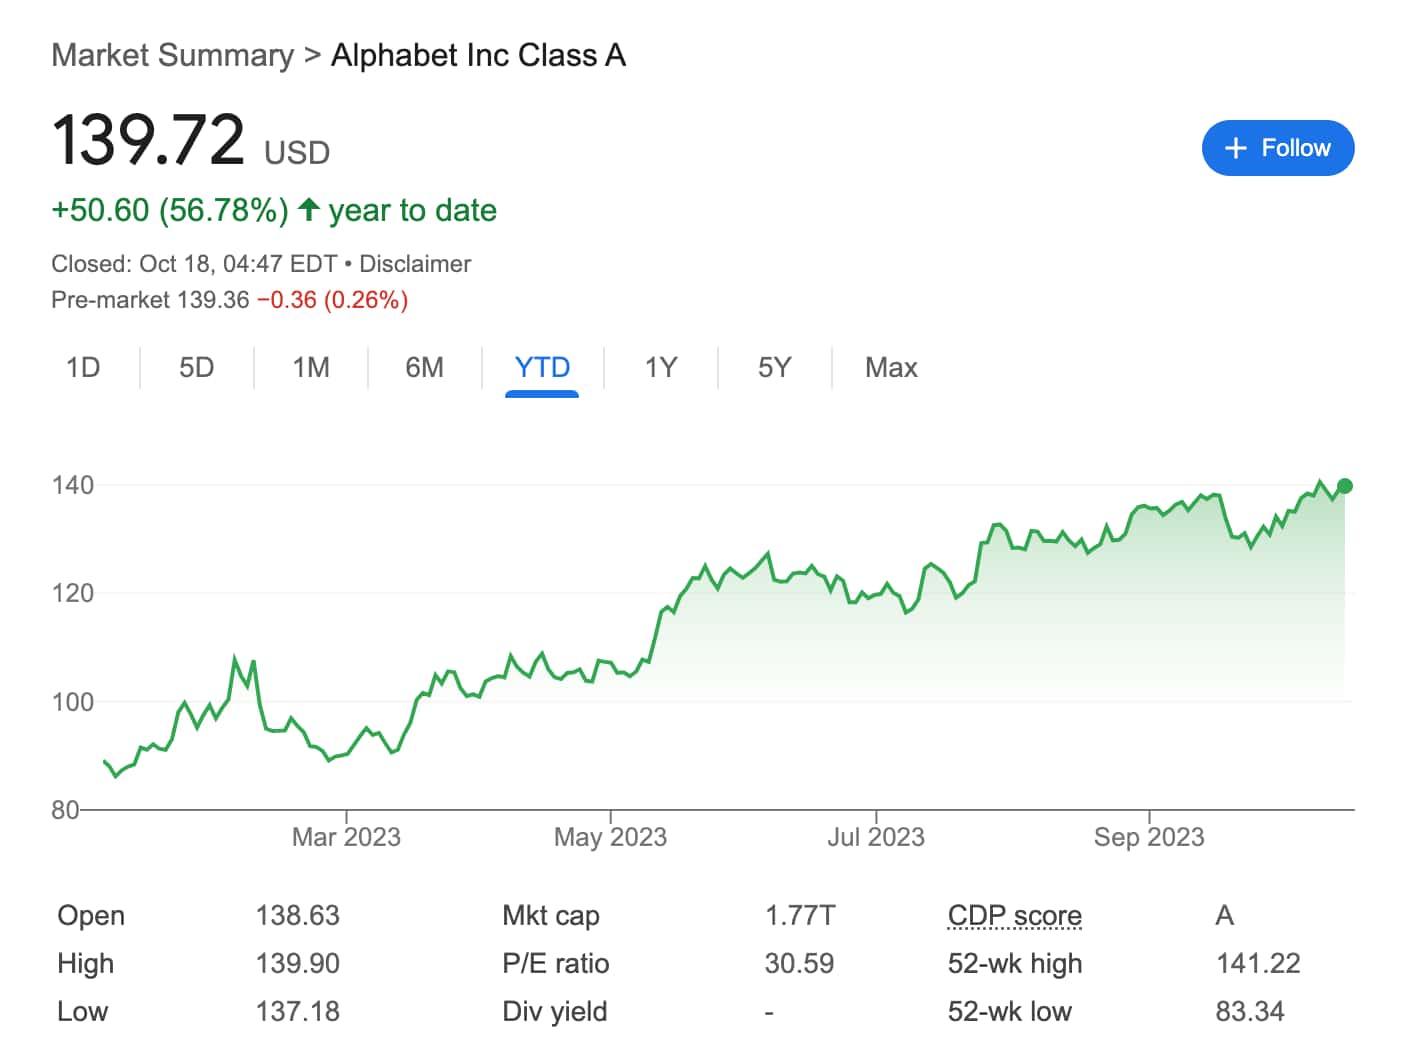
Task: Select the Max range tab
Action: tap(891, 368)
